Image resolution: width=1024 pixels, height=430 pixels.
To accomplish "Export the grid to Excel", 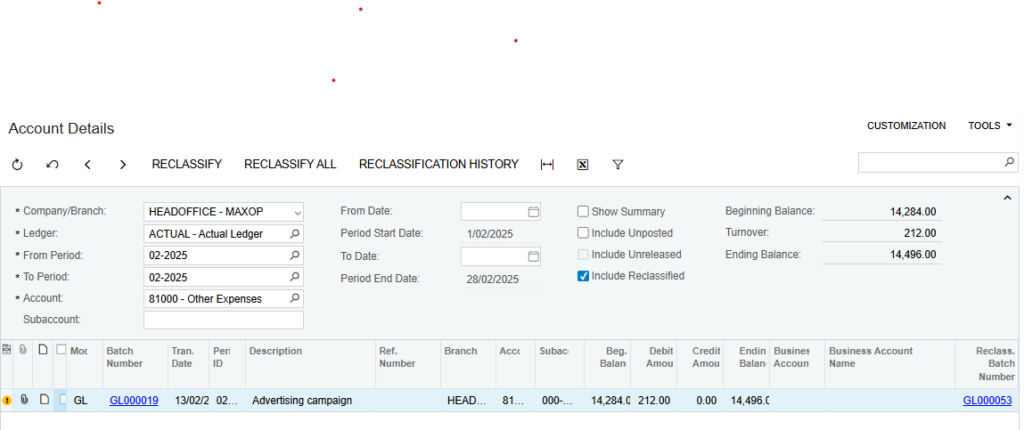I will [x=582, y=164].
